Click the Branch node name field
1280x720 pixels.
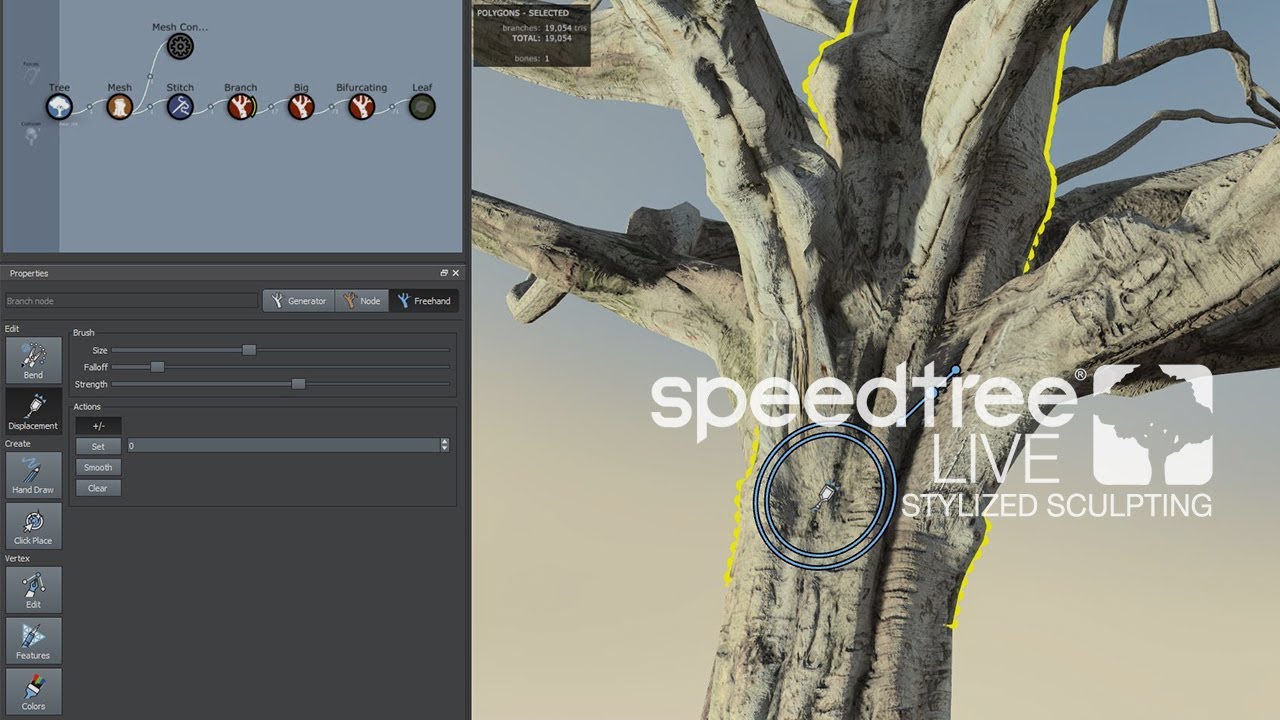131,301
